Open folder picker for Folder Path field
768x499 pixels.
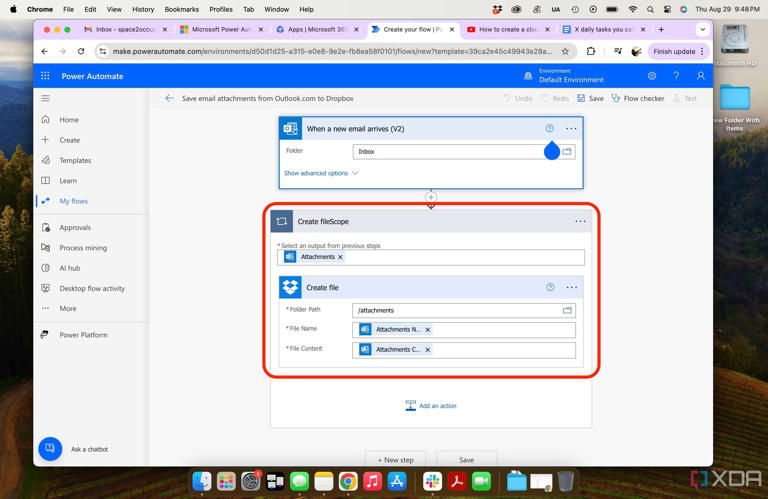tap(567, 311)
